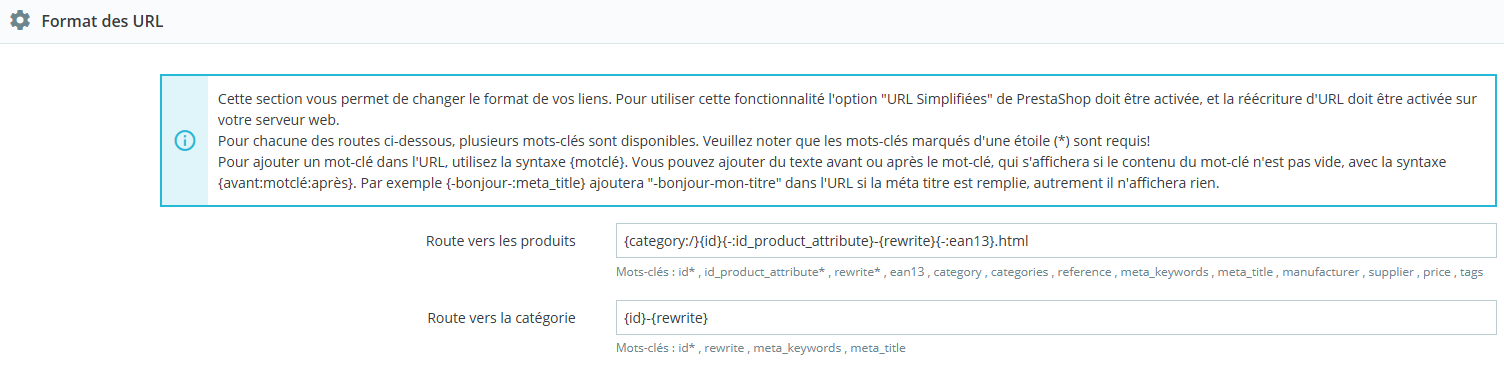Click 'meta_title' keyword under category route
This screenshot has width=1504, height=365.
pyautogui.click(x=878, y=348)
